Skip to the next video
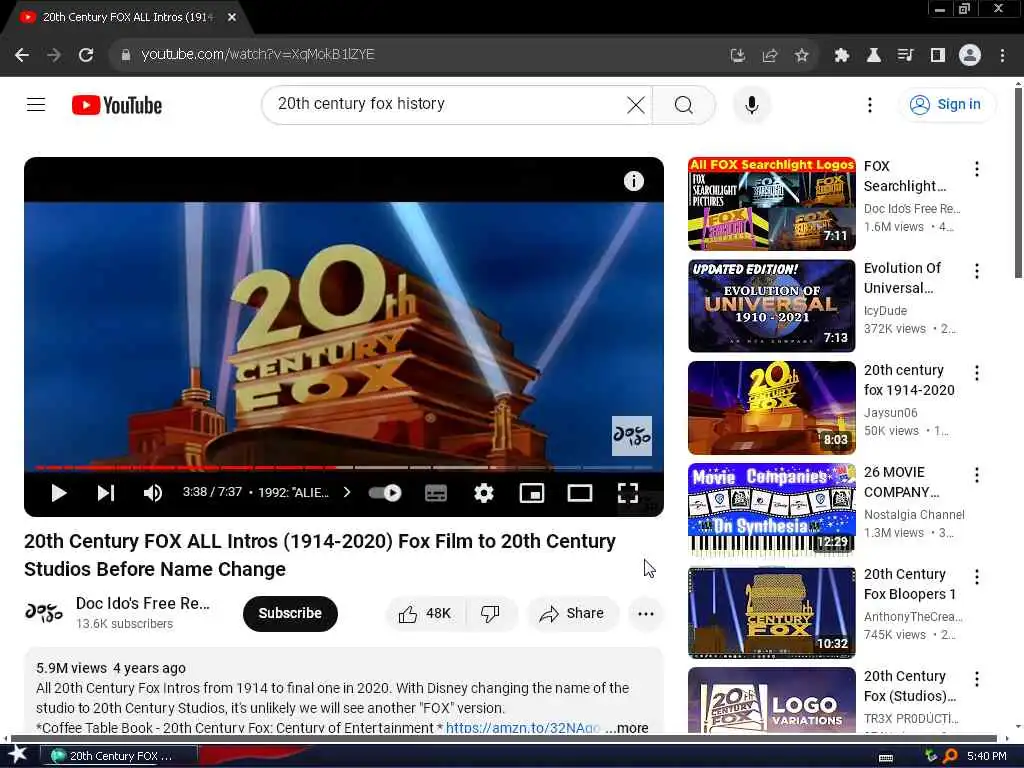This screenshot has width=1024, height=768. pyautogui.click(x=106, y=493)
